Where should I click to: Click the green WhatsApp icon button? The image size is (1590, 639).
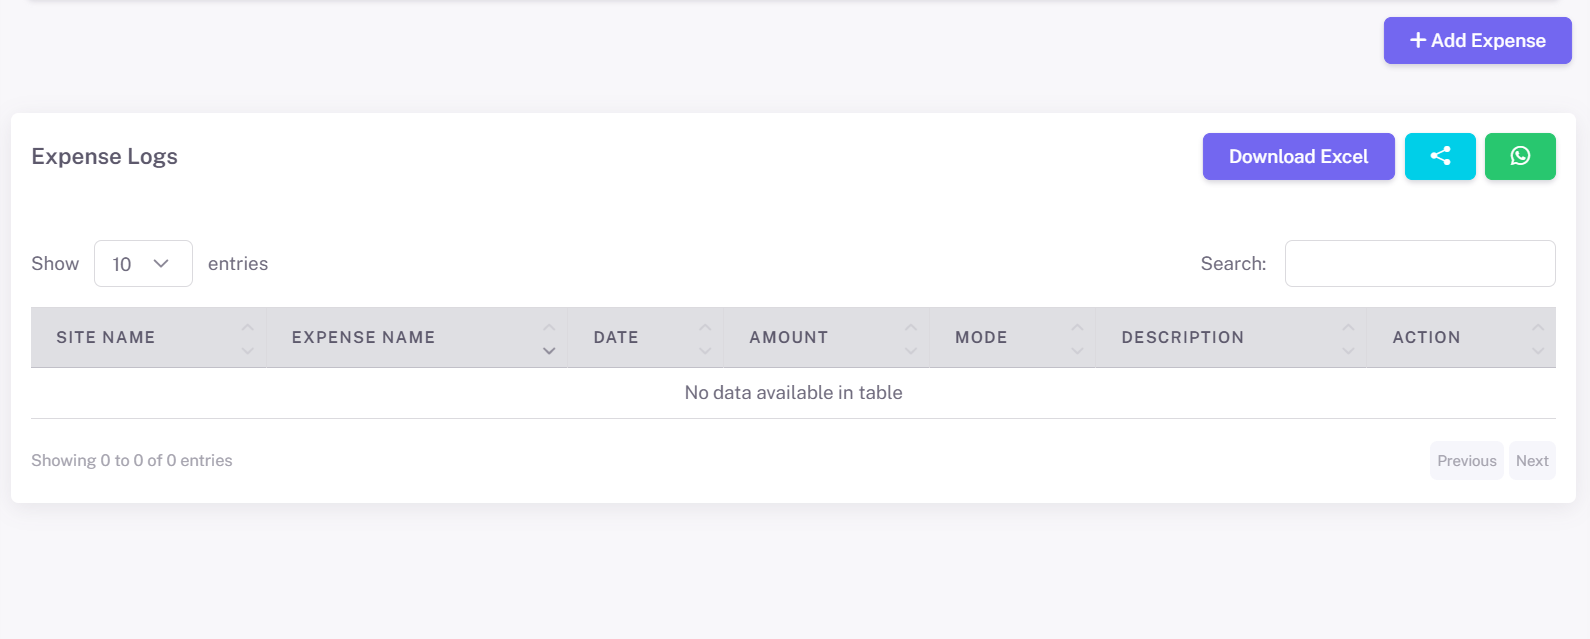(x=1520, y=156)
